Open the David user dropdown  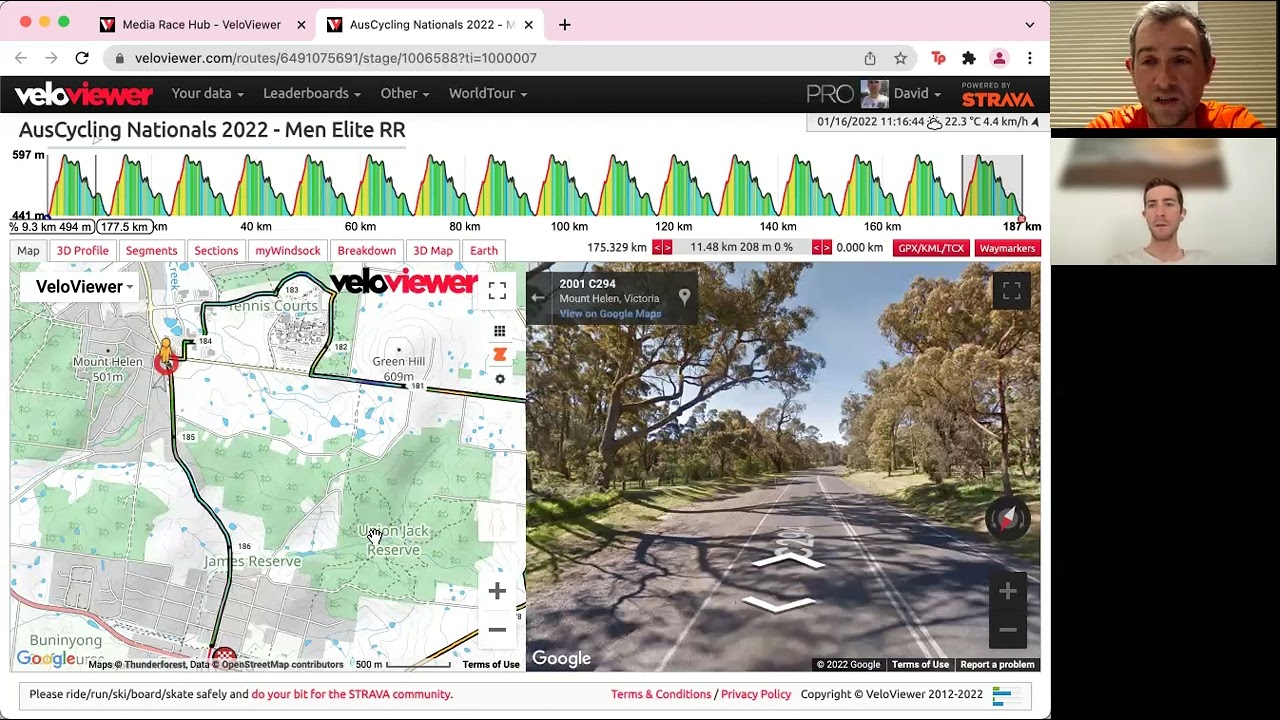click(917, 93)
